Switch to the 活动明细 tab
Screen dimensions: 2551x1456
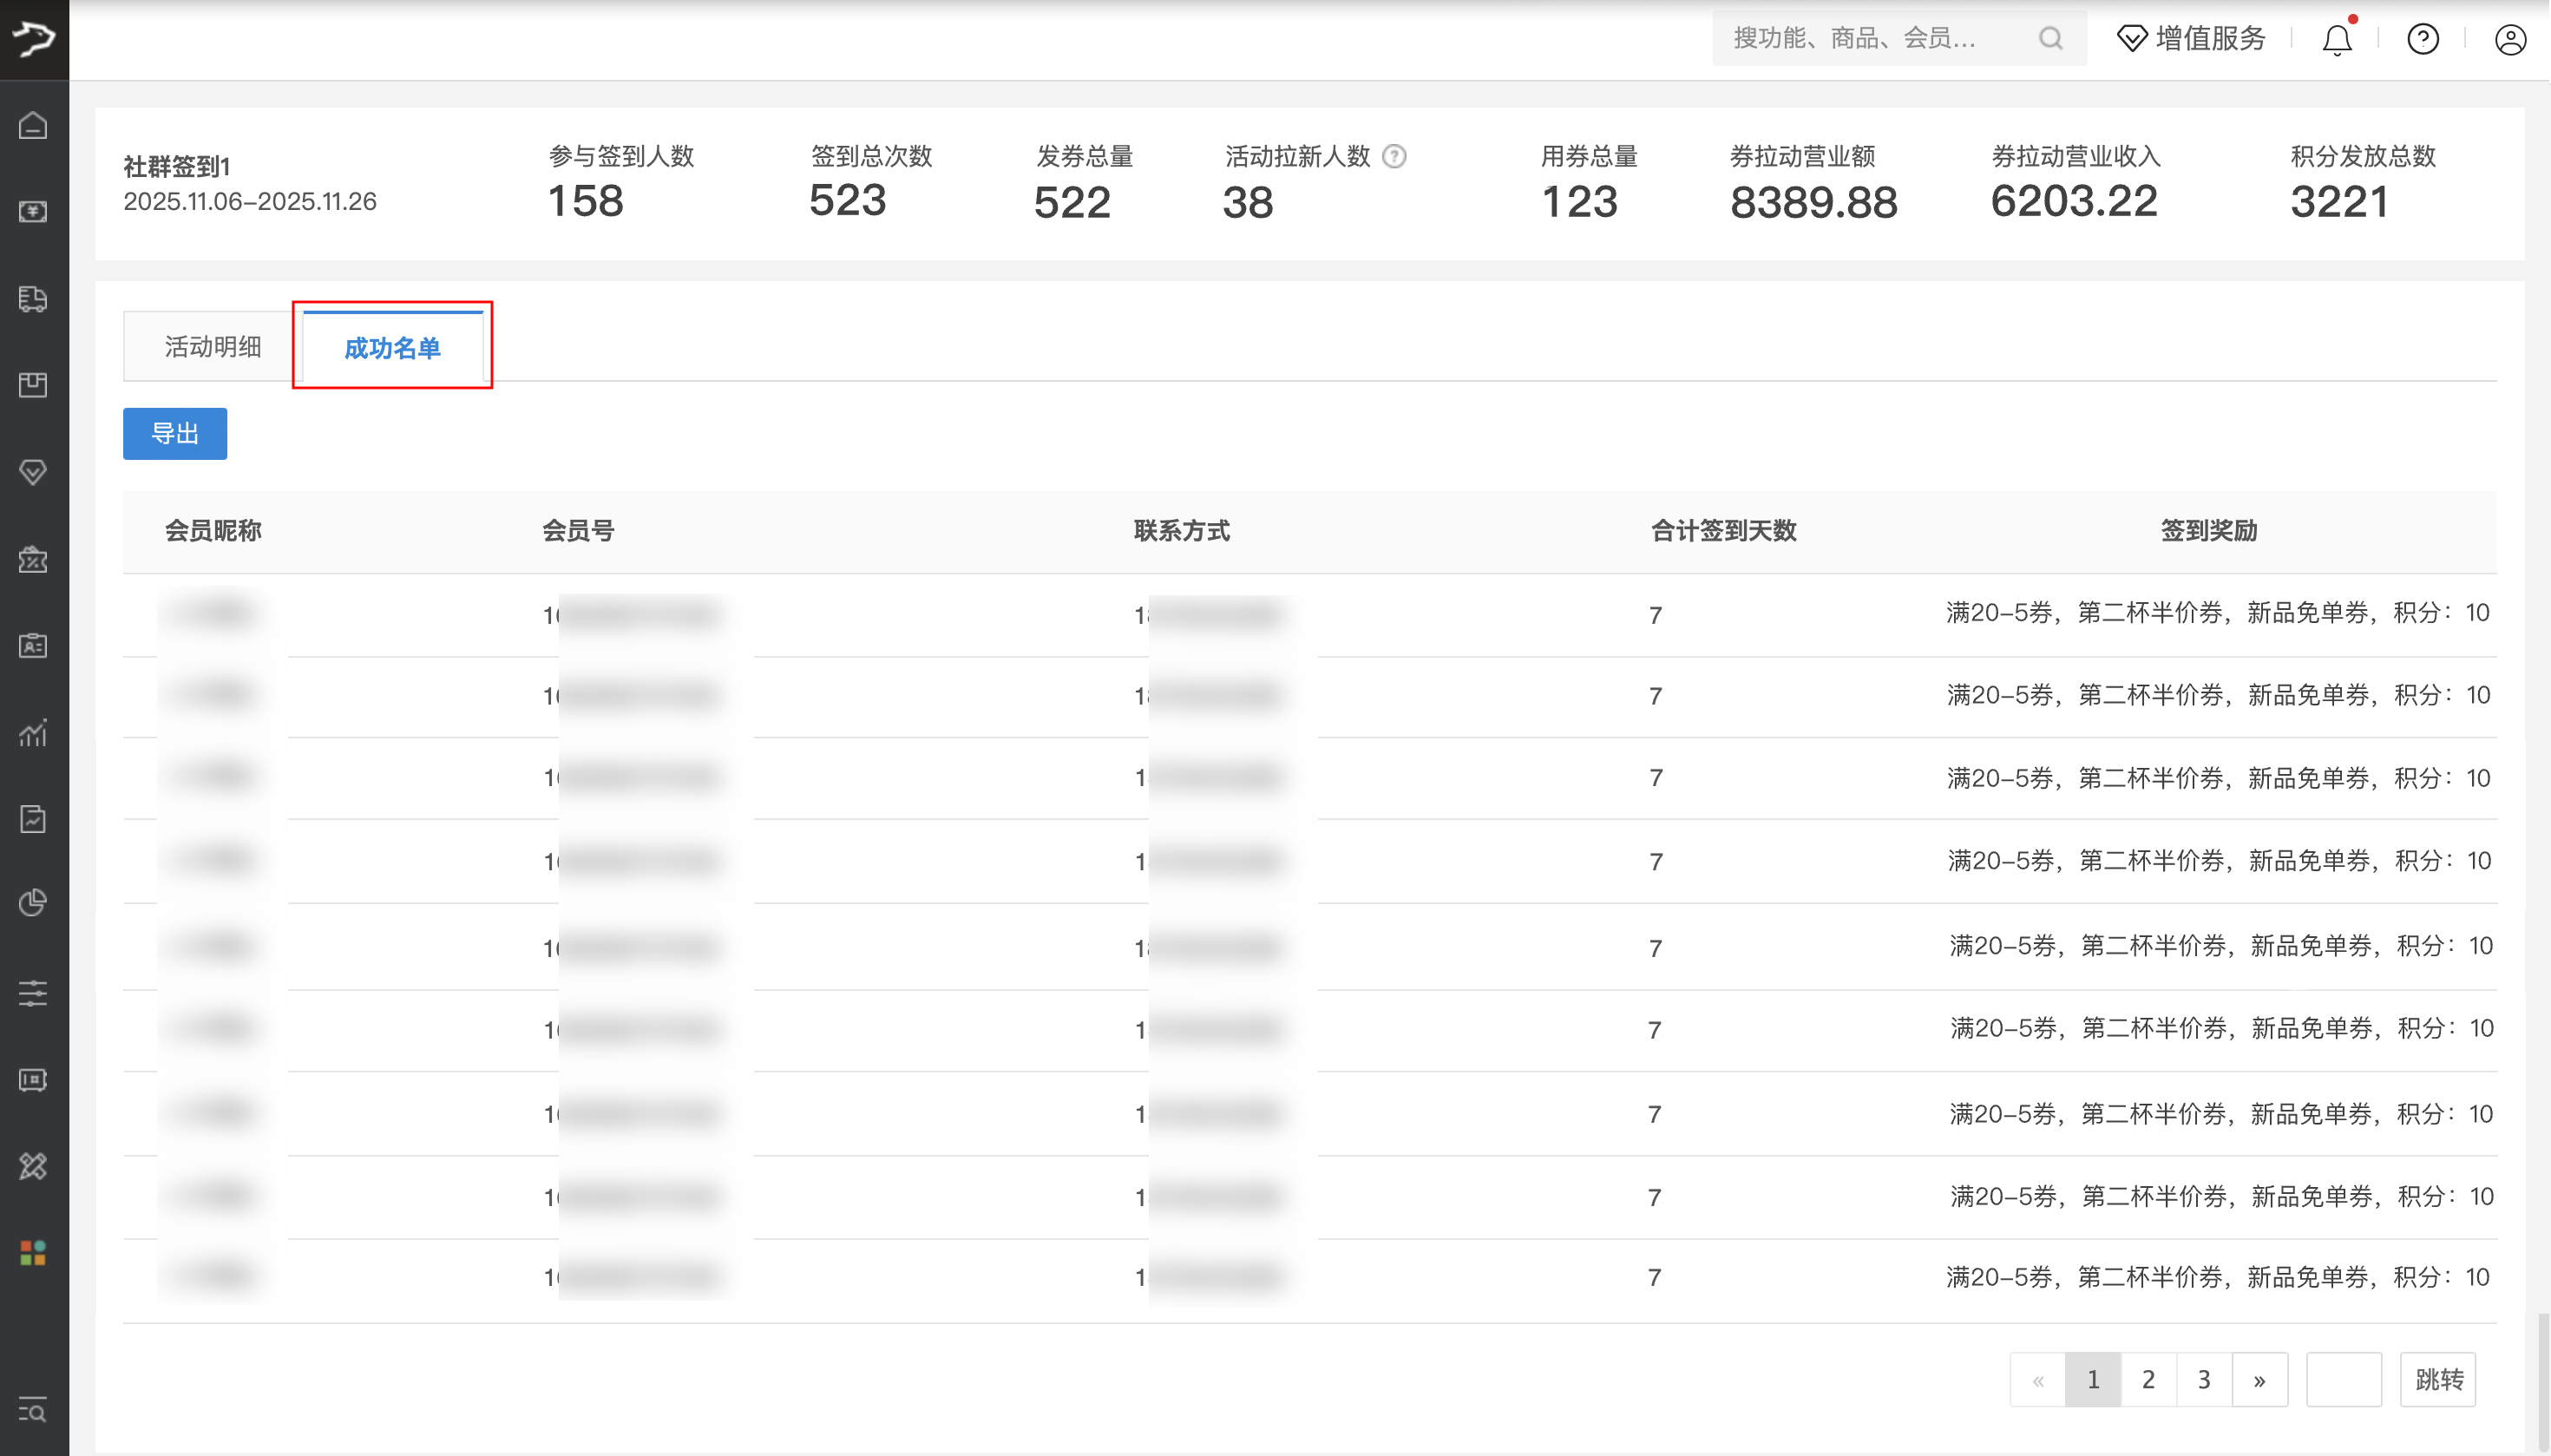[212, 347]
